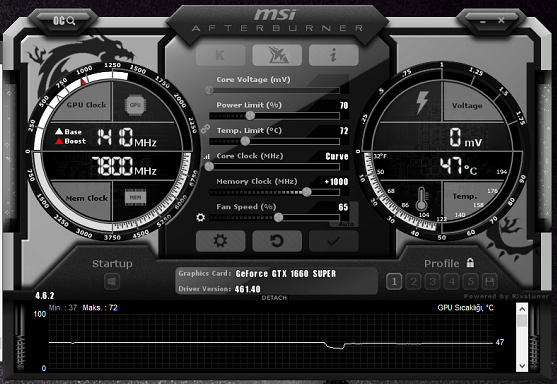Click the version number 4.6.2
The width and height of the screenshot is (557, 384).
pos(45,296)
